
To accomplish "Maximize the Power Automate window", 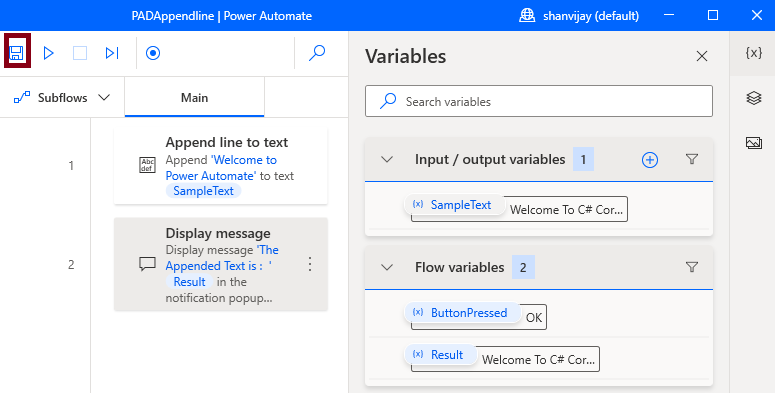I will click(x=713, y=15).
